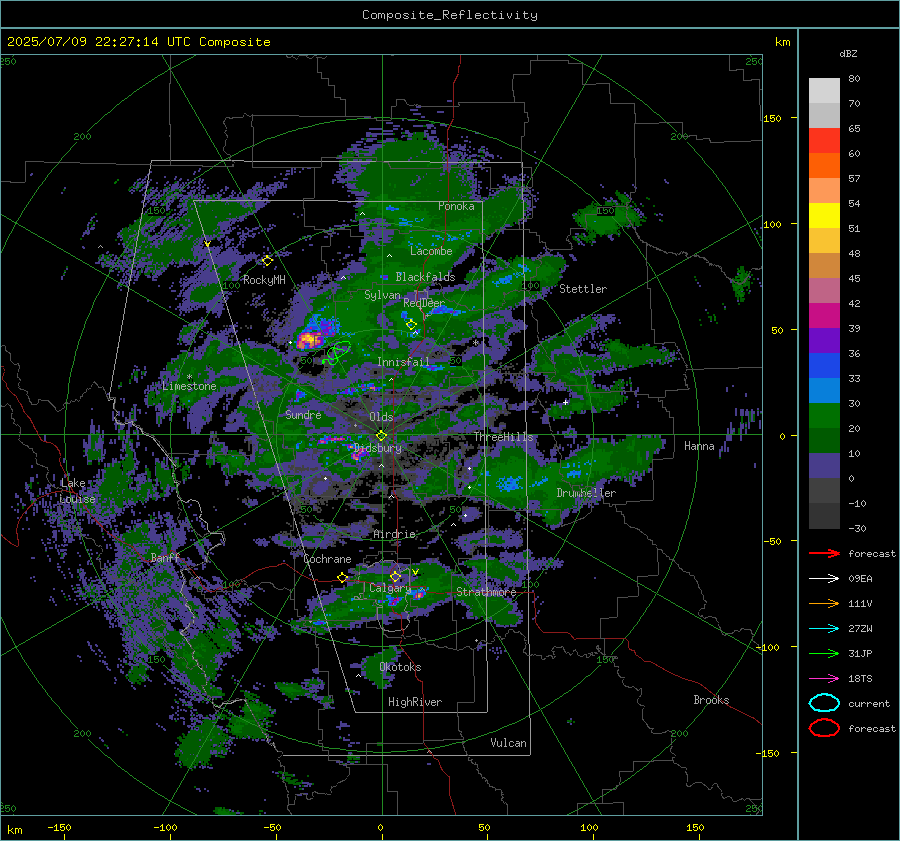Click the yellow diamond radar-center marker
Screen dimensions: 900x841
point(381,436)
